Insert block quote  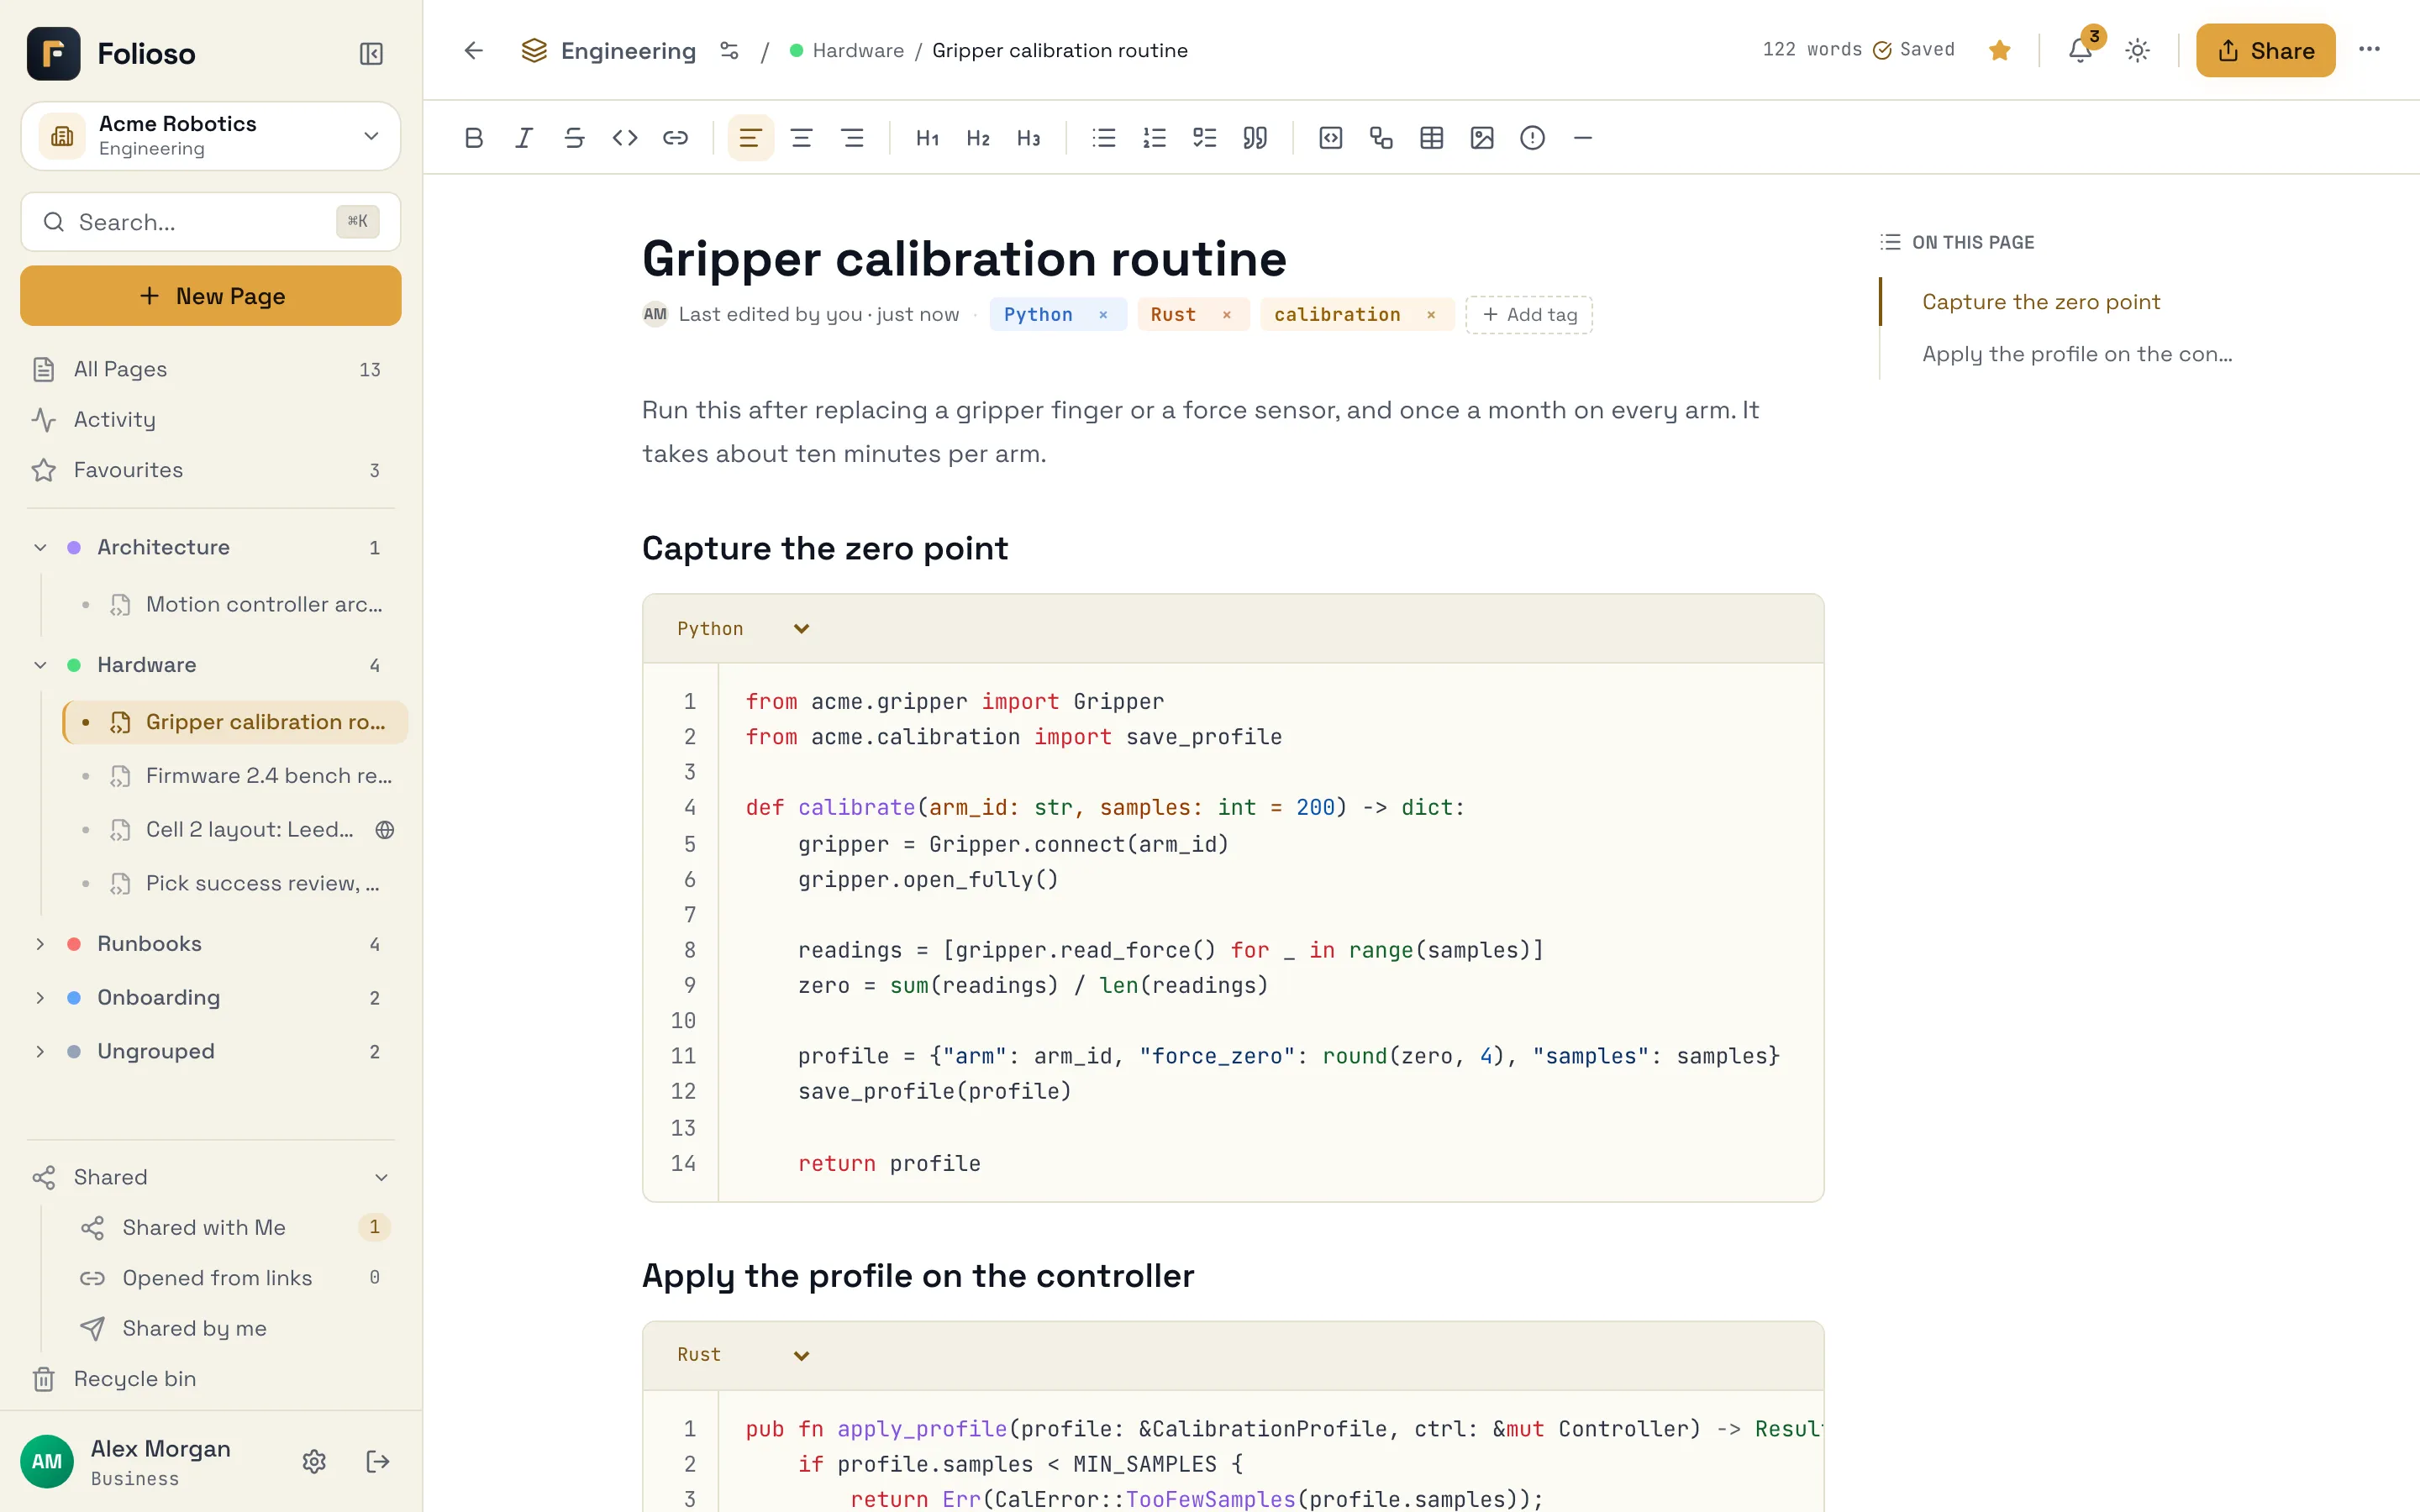[1255, 138]
